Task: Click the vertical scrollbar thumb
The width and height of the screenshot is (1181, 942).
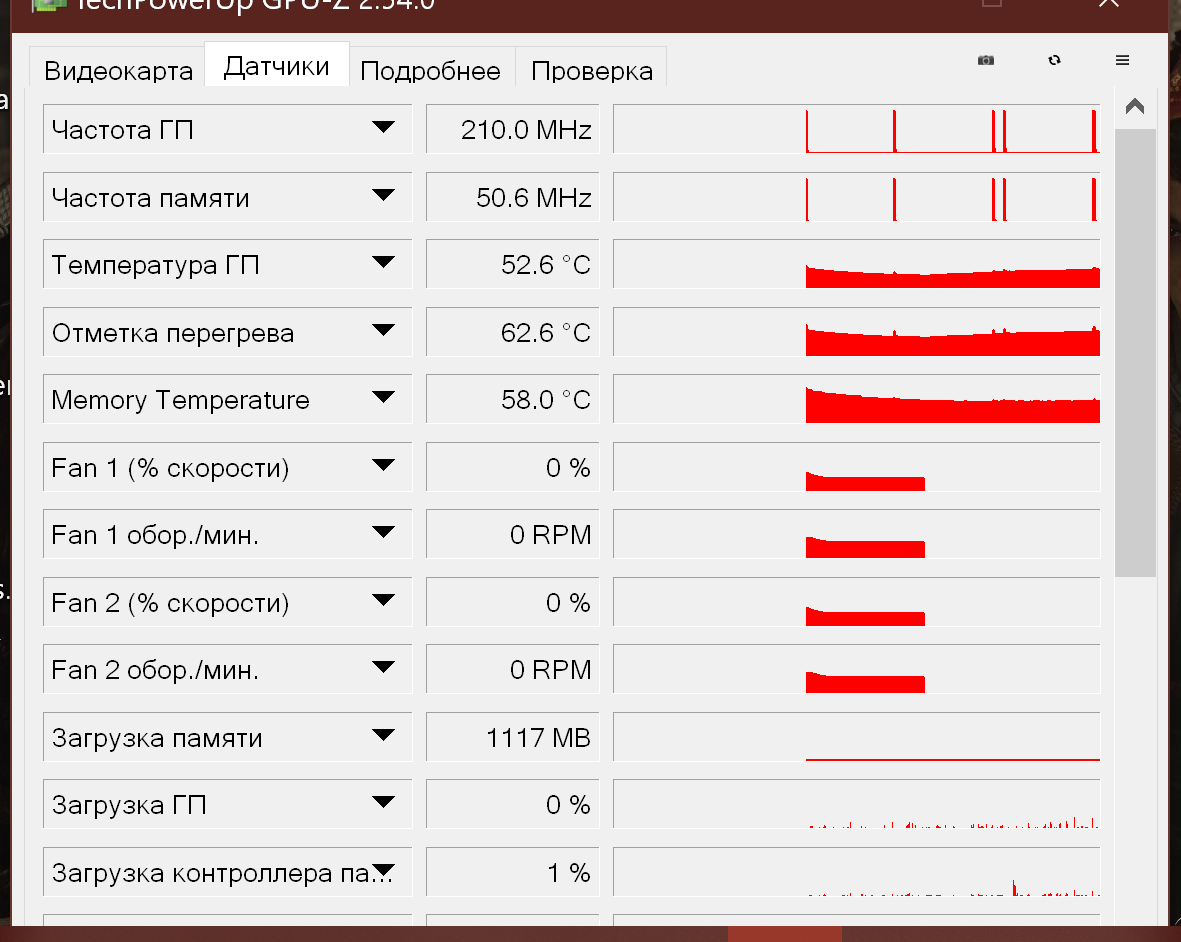Action: pos(1135,350)
